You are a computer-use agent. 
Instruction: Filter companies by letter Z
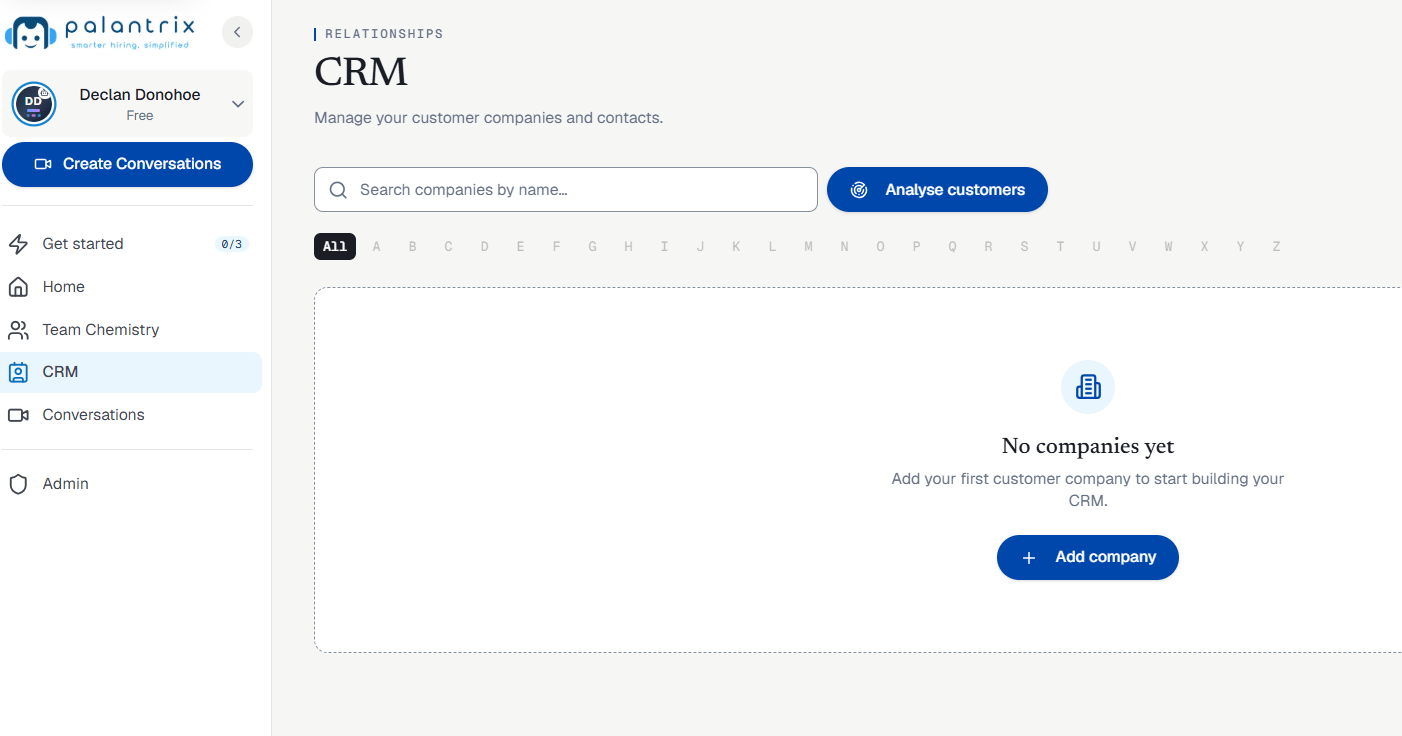pyautogui.click(x=1276, y=247)
